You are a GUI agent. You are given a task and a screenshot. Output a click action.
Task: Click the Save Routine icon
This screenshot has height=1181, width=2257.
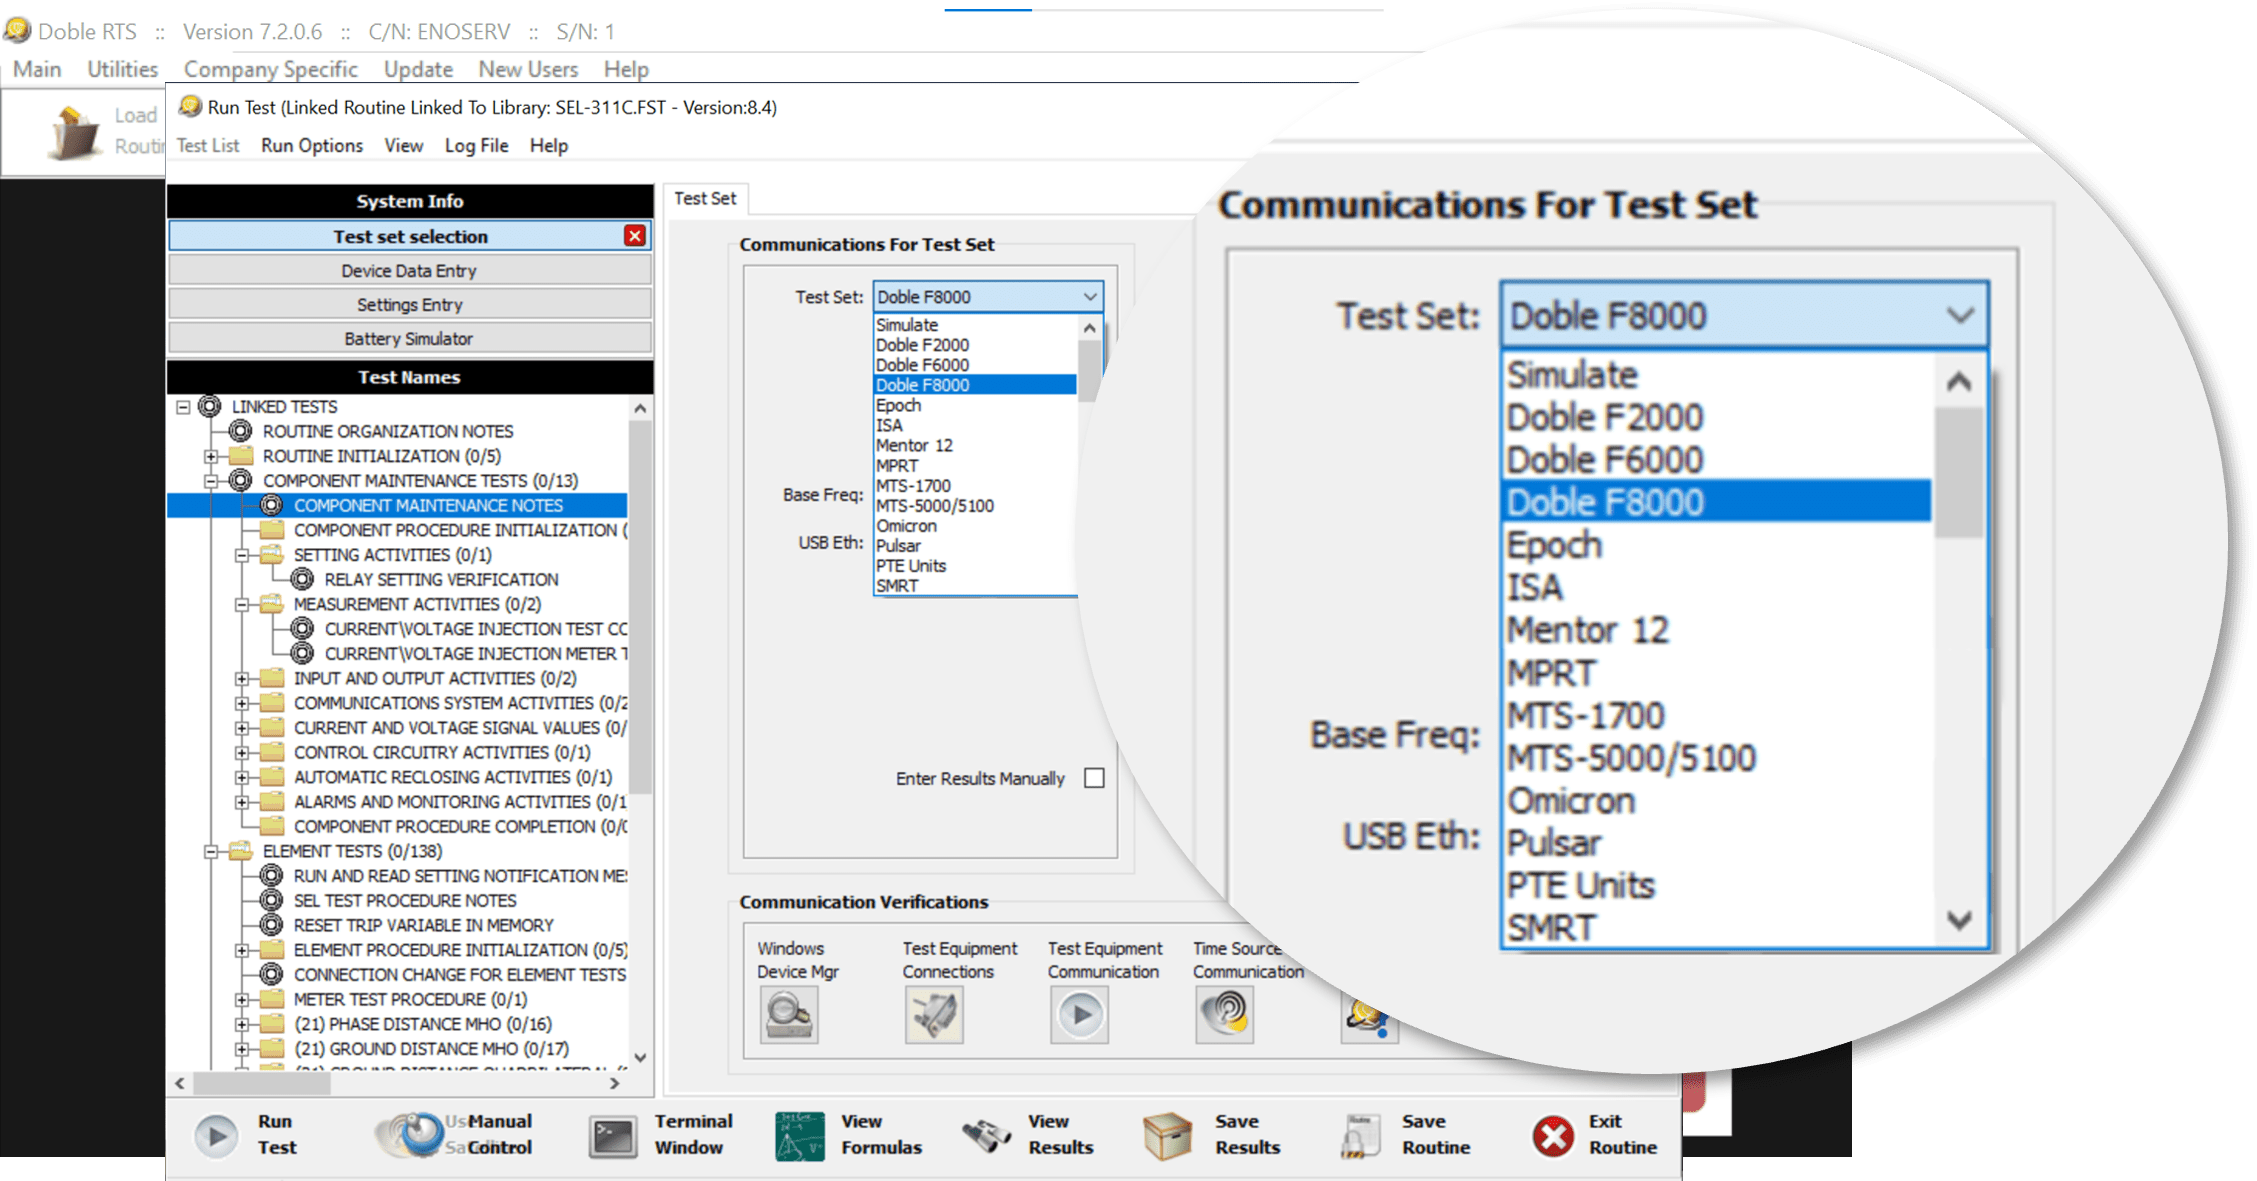1359,1137
